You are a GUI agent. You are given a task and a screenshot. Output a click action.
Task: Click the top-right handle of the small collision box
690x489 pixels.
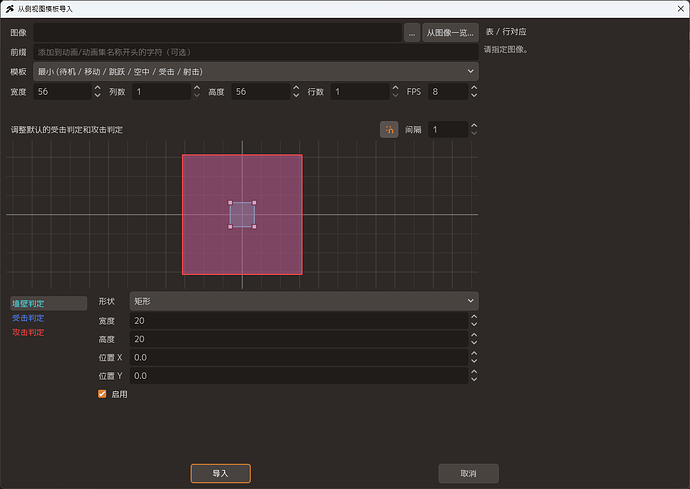pyautogui.click(x=254, y=202)
